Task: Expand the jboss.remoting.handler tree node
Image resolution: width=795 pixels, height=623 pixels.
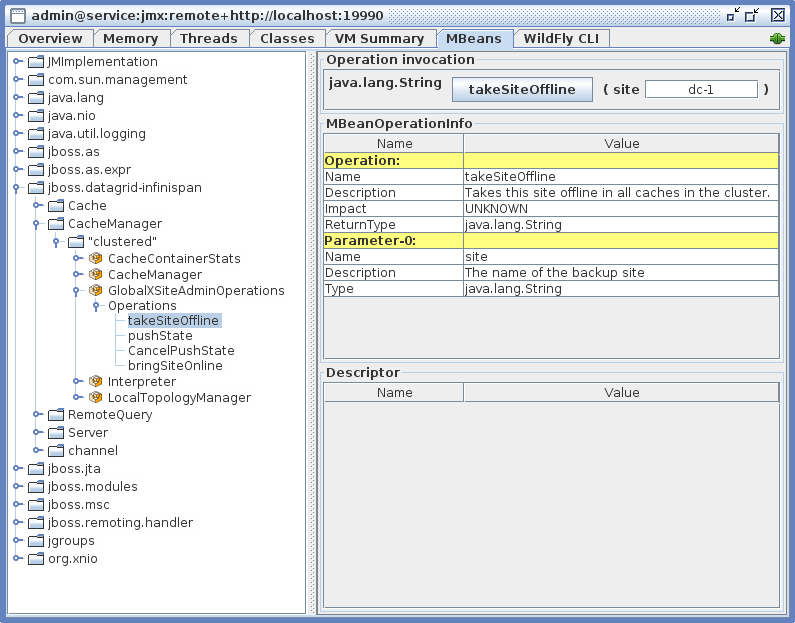Action: point(17,522)
